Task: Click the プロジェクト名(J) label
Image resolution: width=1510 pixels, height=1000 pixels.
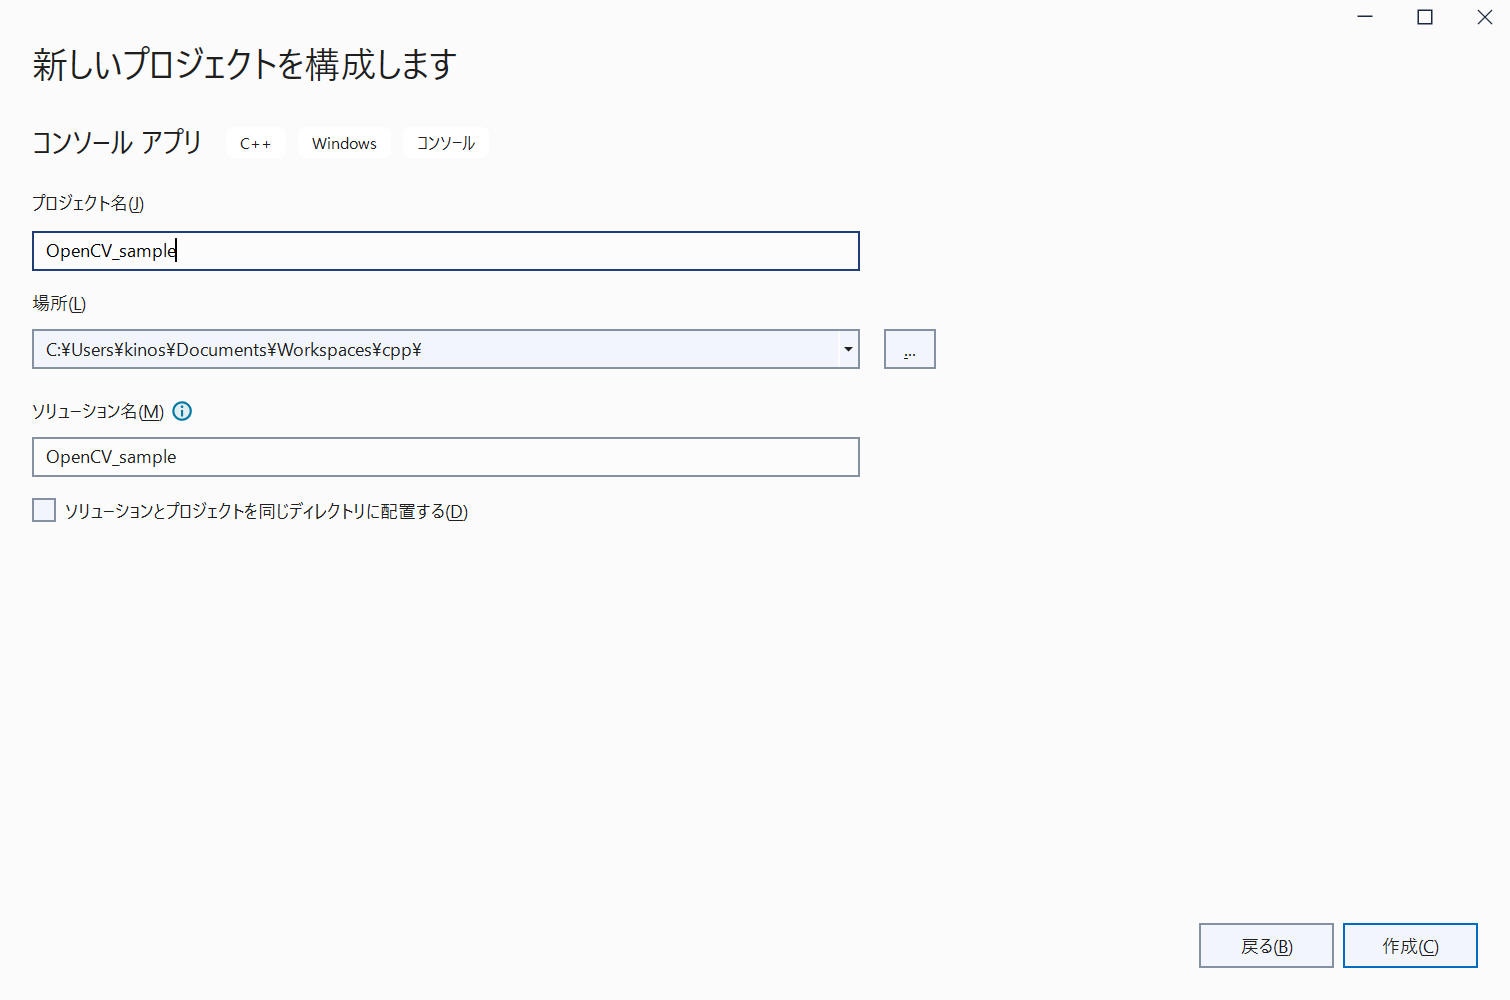Action: pos(88,204)
